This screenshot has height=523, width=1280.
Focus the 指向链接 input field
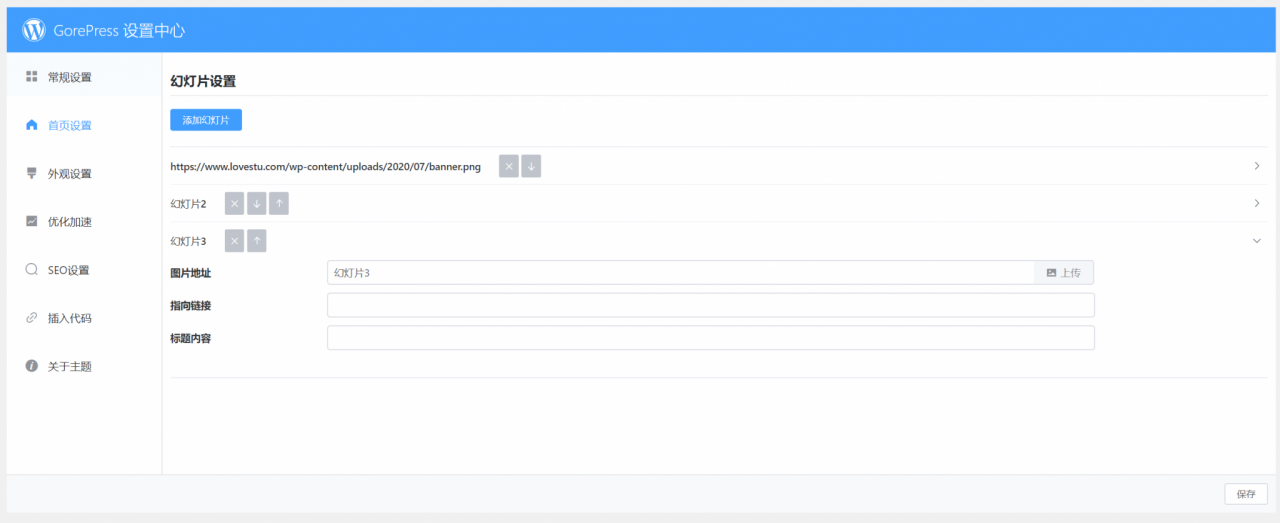coord(711,305)
